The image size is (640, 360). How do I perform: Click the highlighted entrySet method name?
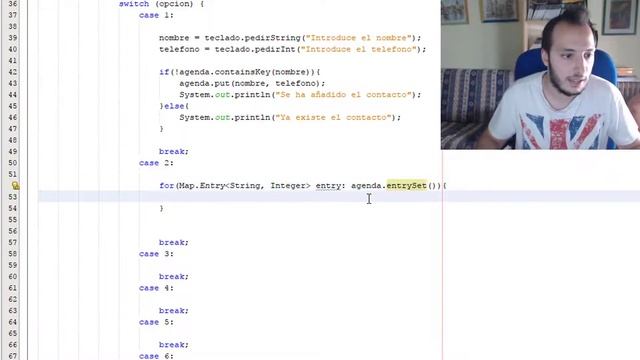tap(407, 186)
